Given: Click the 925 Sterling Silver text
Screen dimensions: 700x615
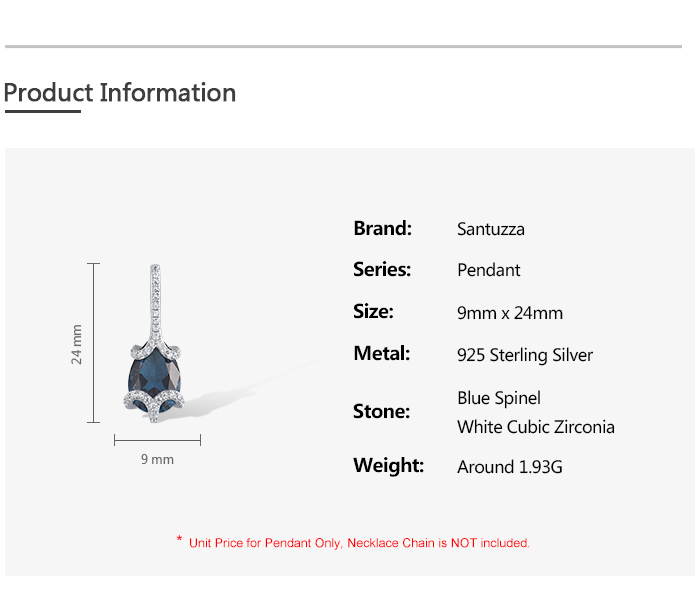Looking at the screenshot, I should click(x=525, y=355).
